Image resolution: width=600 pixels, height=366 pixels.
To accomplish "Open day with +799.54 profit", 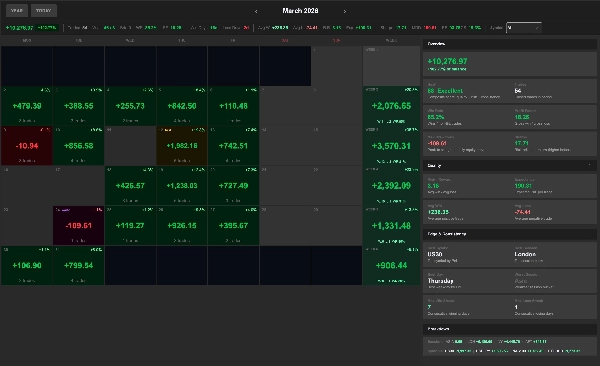I will pyautogui.click(x=78, y=265).
